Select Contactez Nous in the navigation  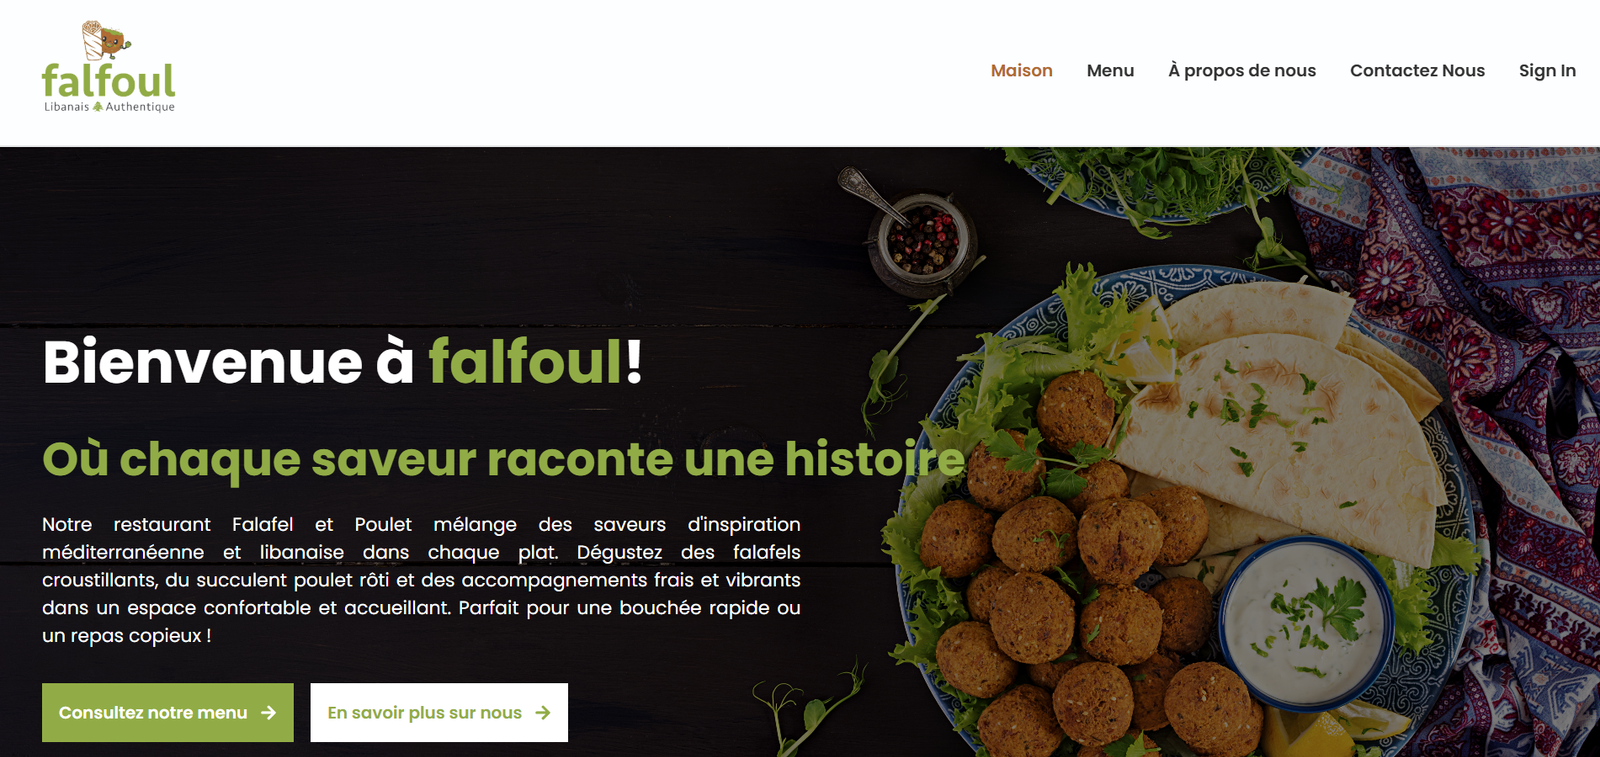[x=1417, y=70]
